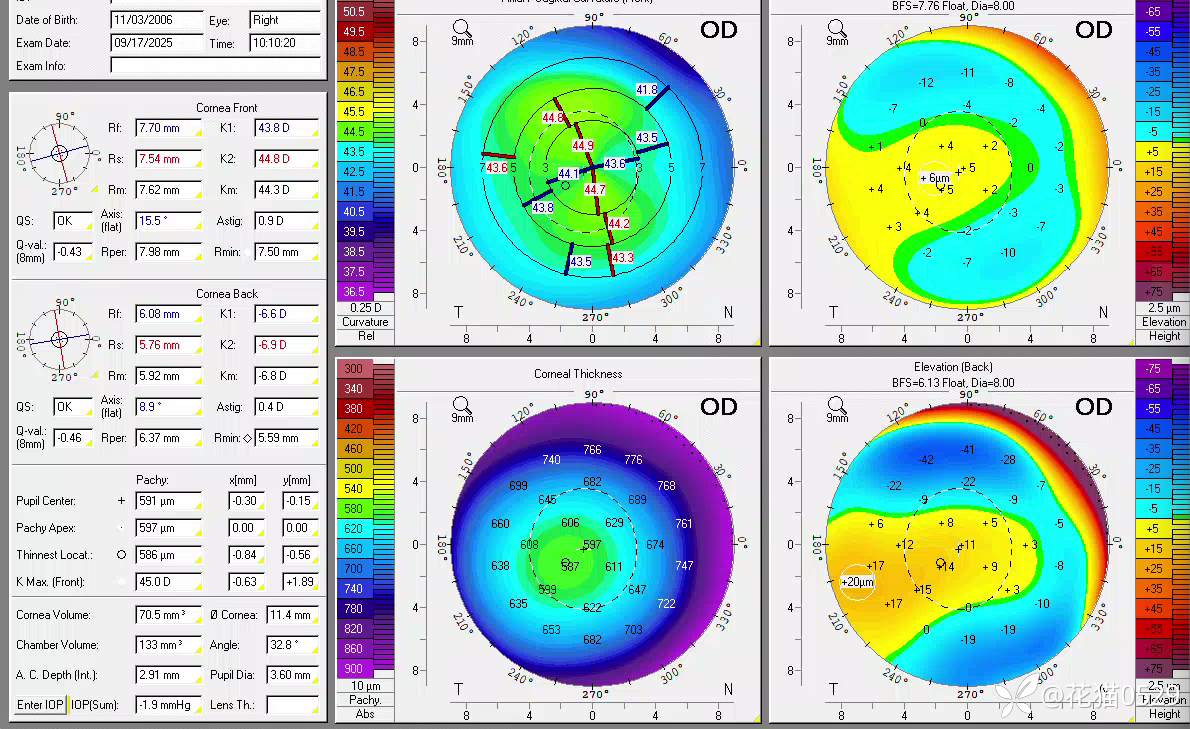
Task: Click the magnifier on the Elevation (Back) map
Action: coord(838,406)
